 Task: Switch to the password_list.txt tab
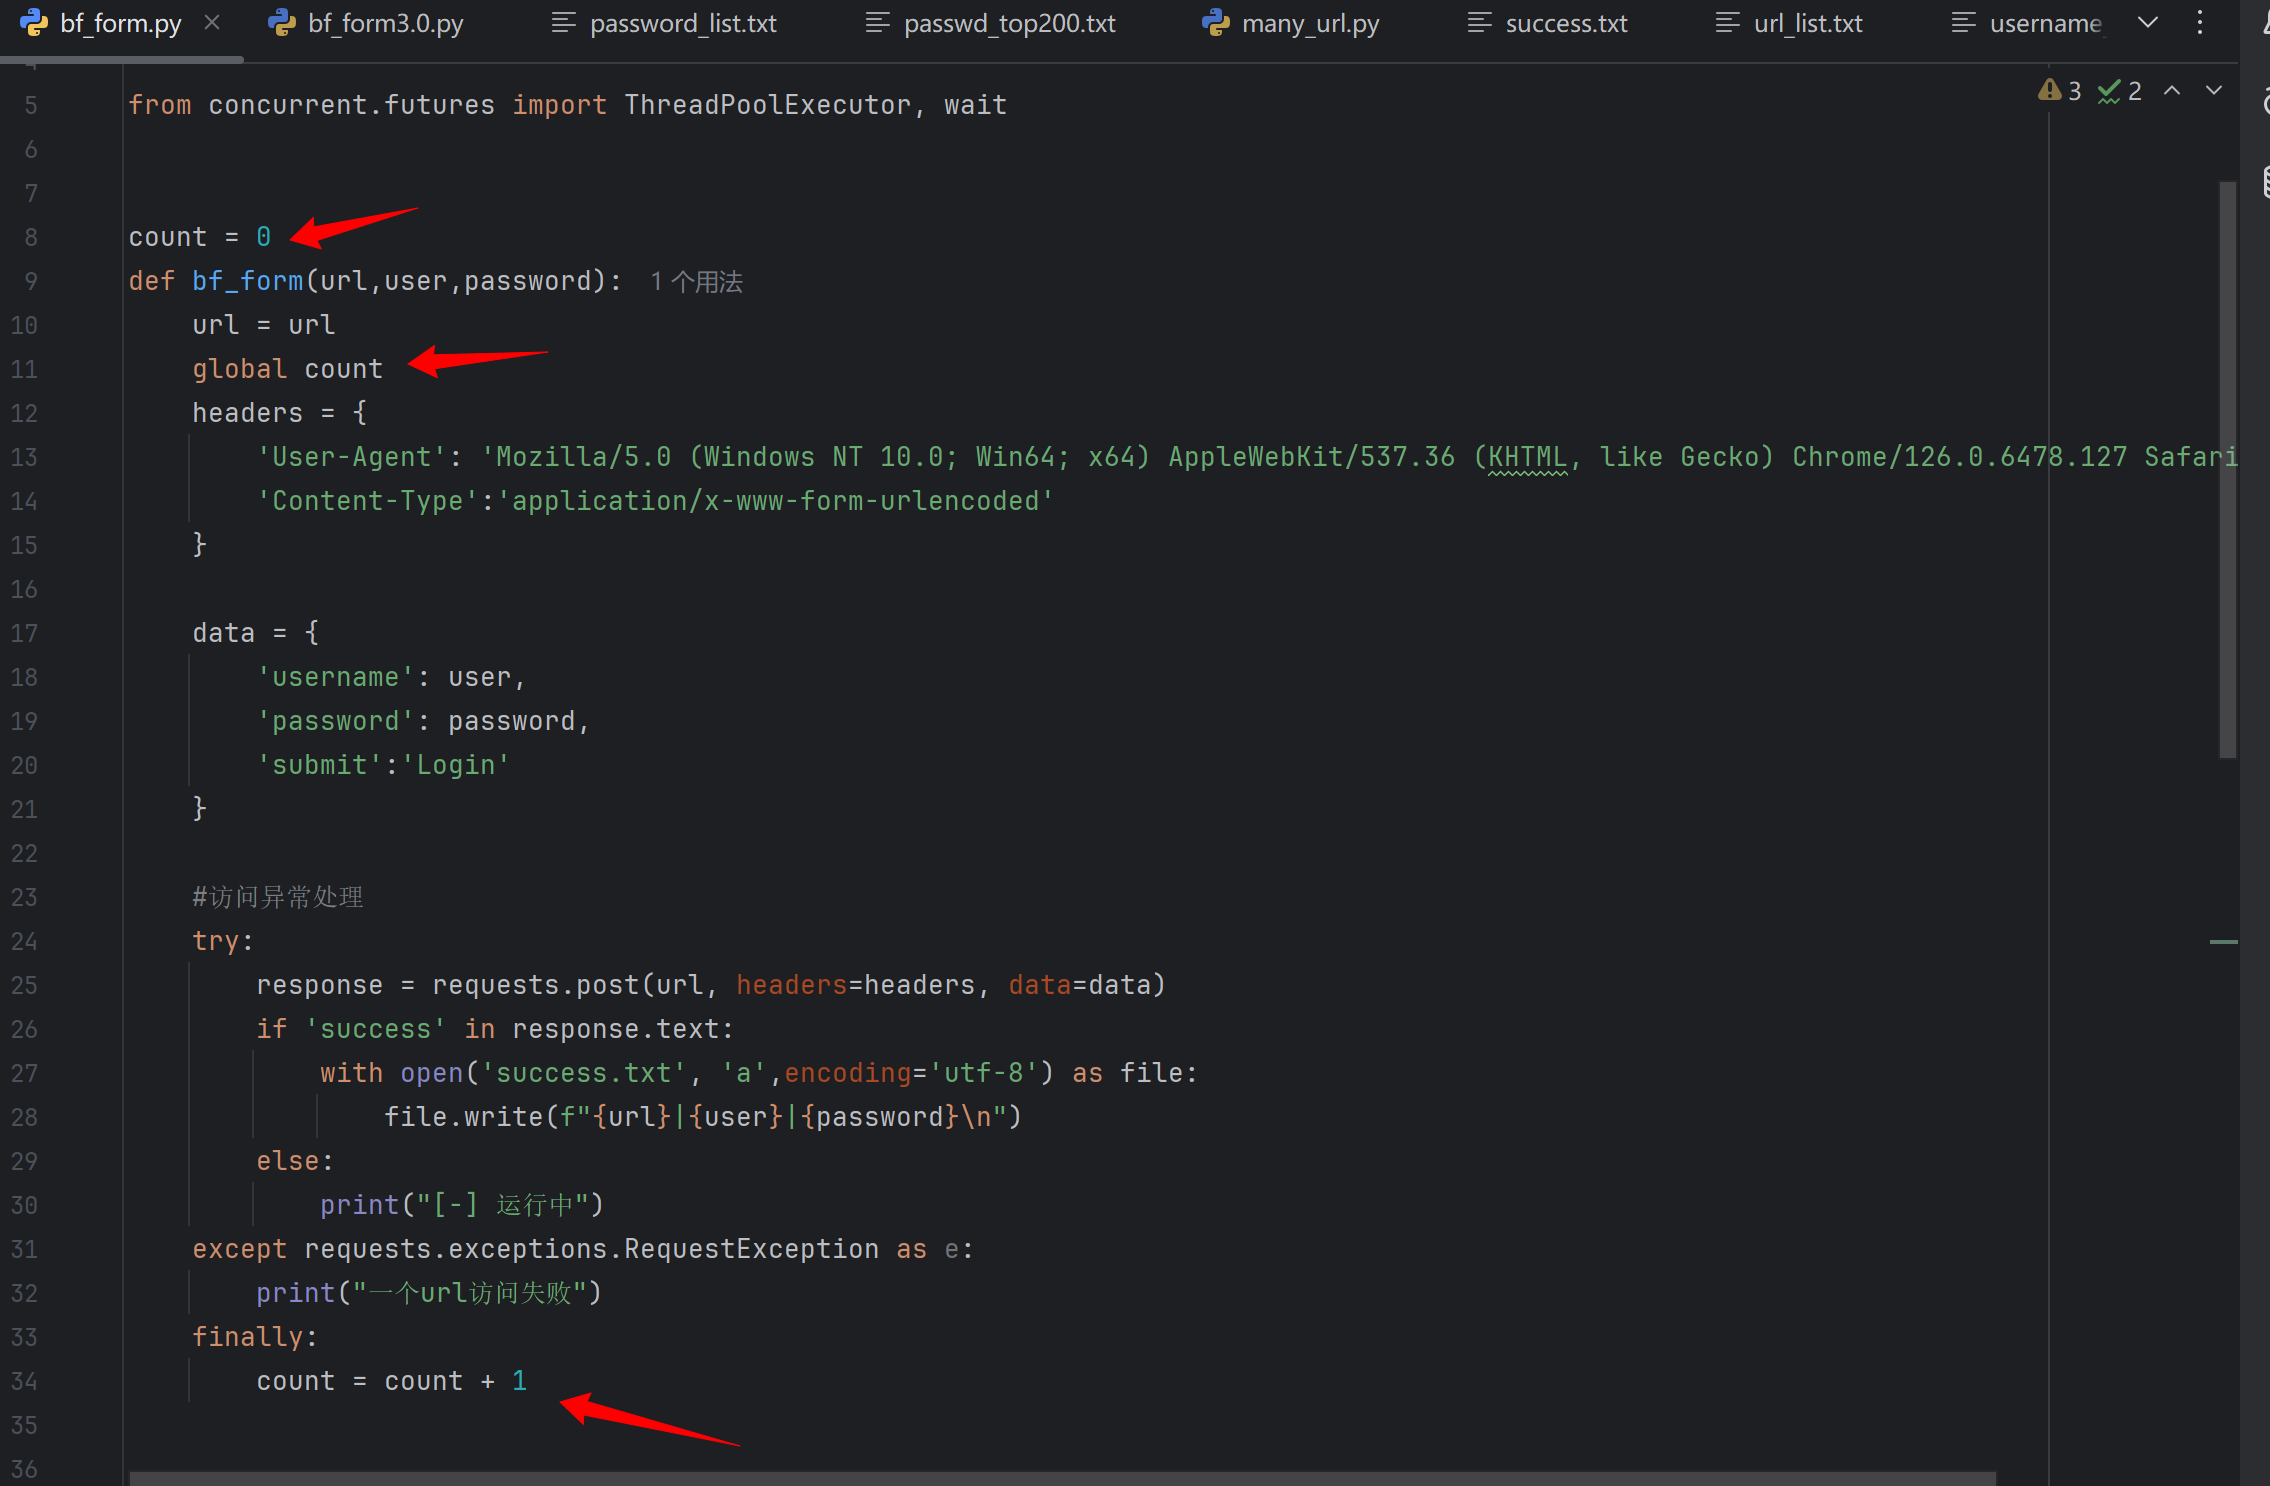683,23
